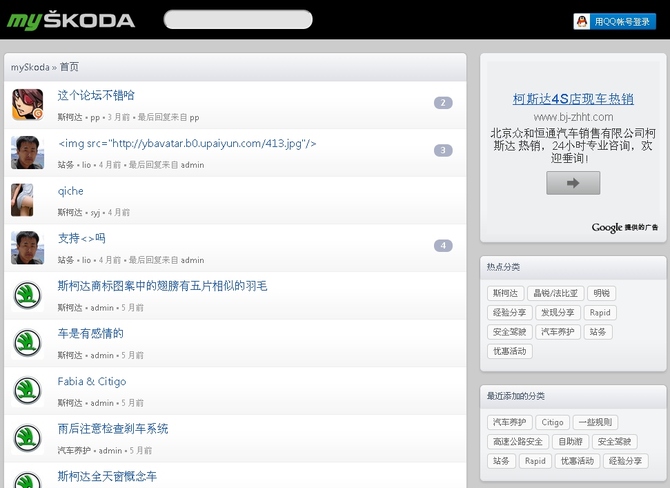Select the 站务 tag in 最近添加的分类
Viewport: 670px width, 488px height.
(501, 461)
